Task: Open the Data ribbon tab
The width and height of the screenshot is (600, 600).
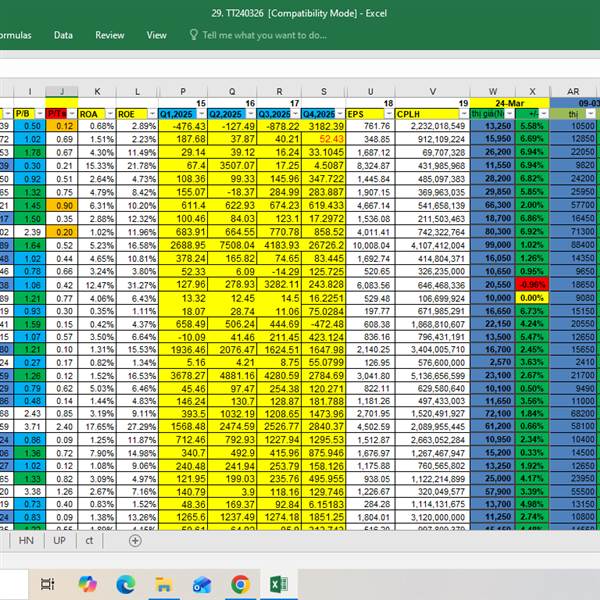Action: (x=63, y=35)
